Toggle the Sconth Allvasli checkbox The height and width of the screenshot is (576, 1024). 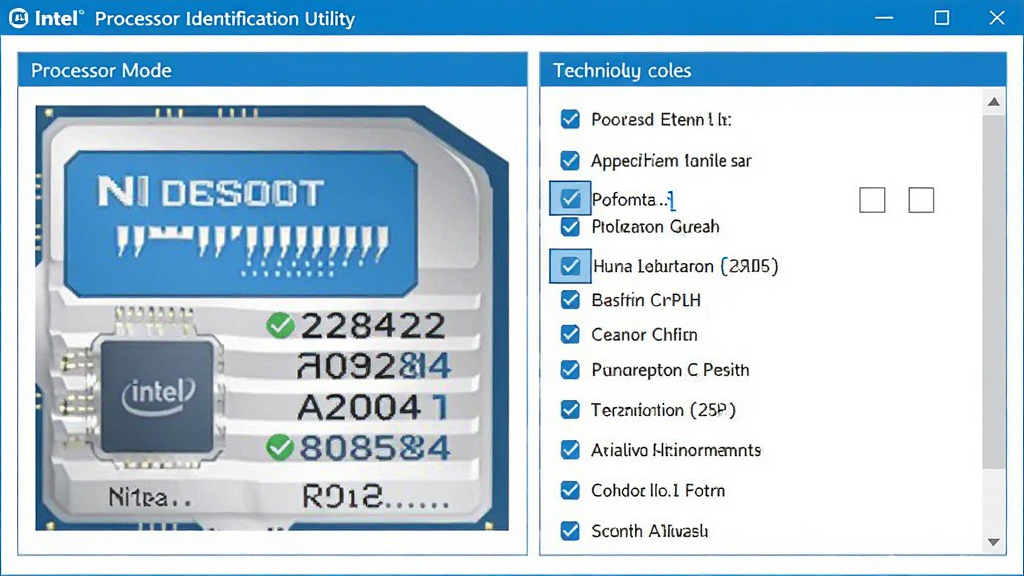pos(570,531)
